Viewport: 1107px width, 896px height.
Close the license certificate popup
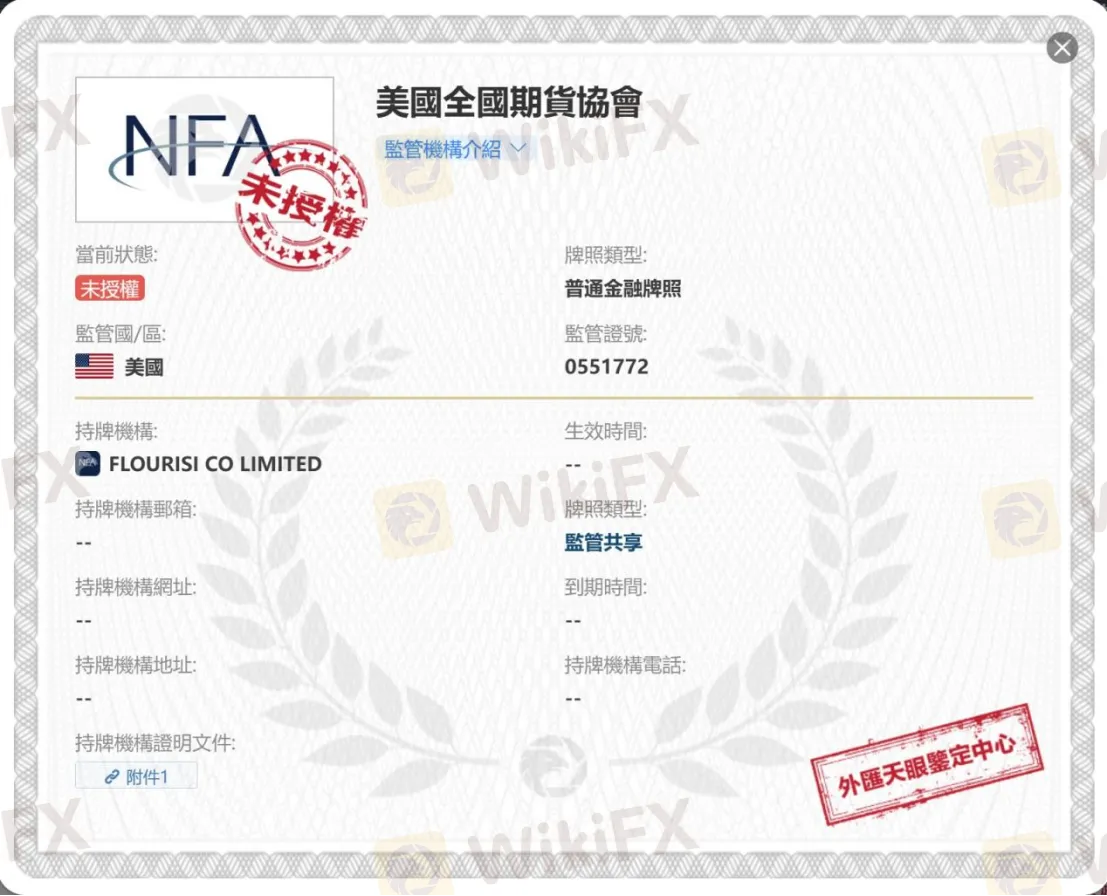(x=1062, y=48)
